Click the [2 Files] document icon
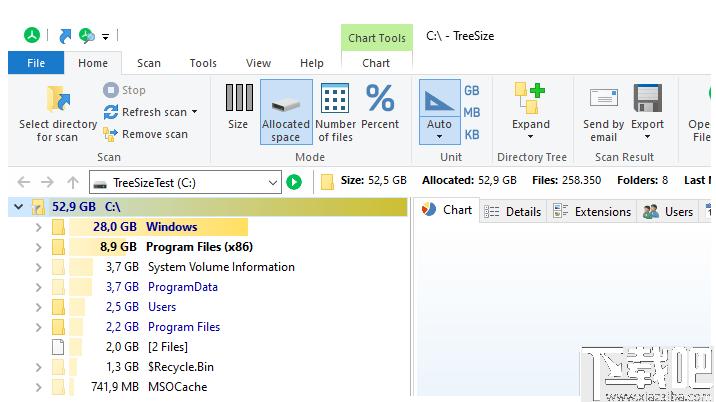Screen dimensions: 716x402 coord(58,347)
